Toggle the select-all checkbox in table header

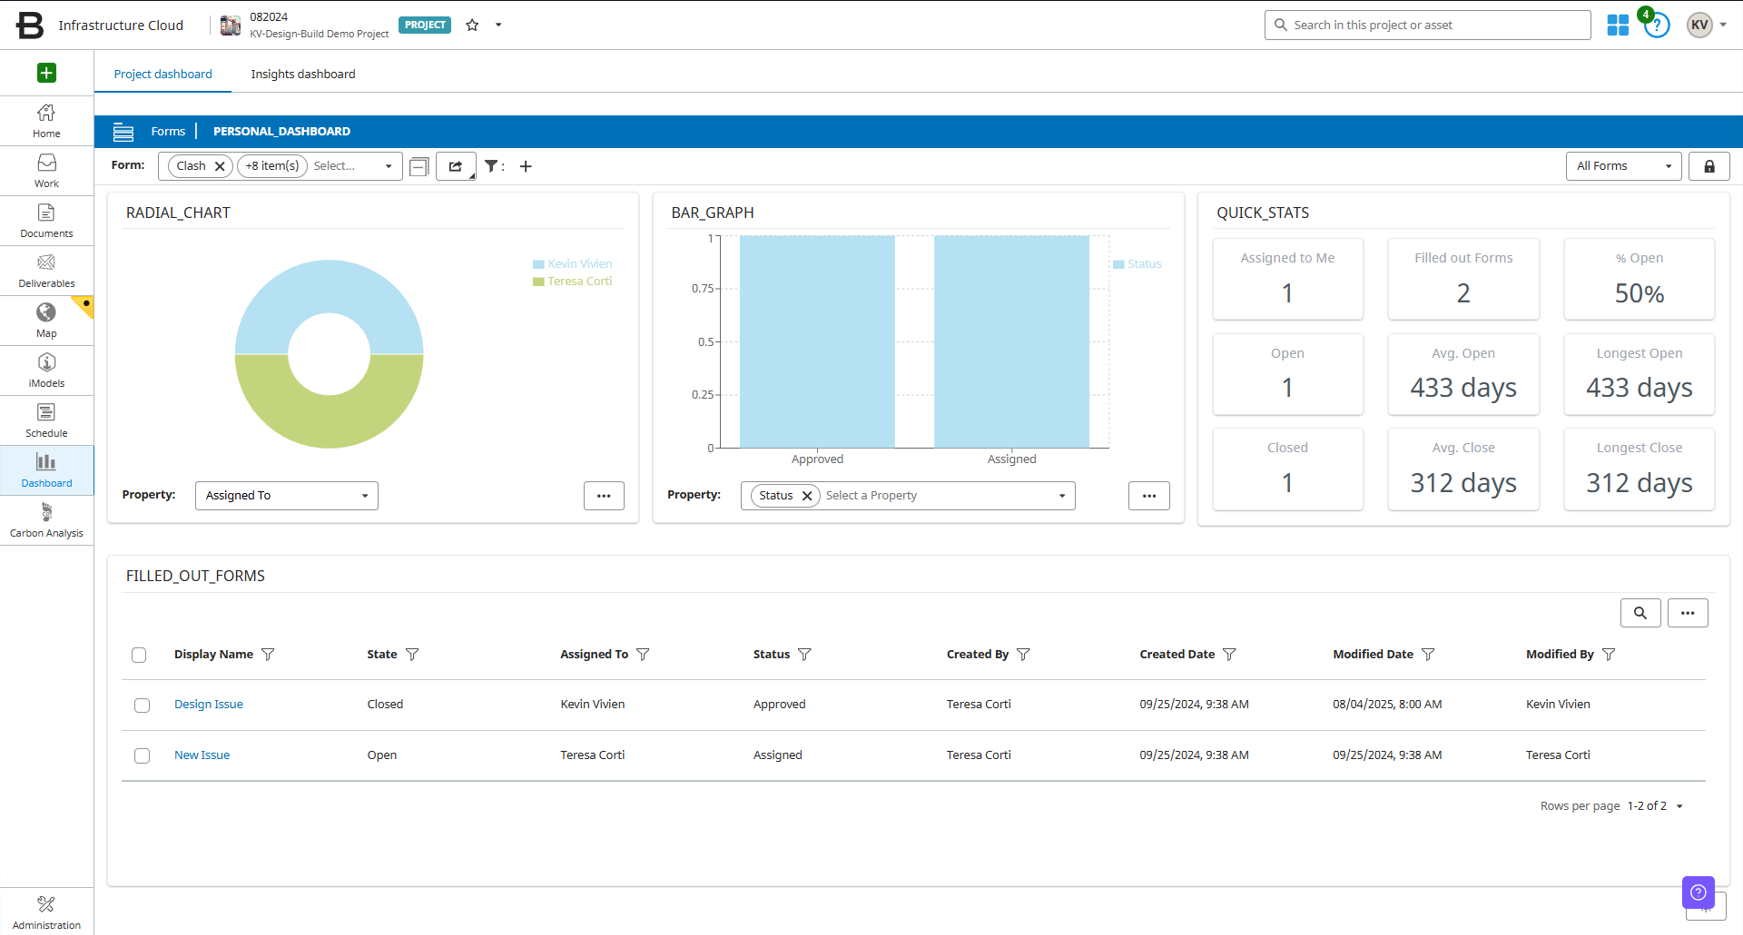point(139,655)
